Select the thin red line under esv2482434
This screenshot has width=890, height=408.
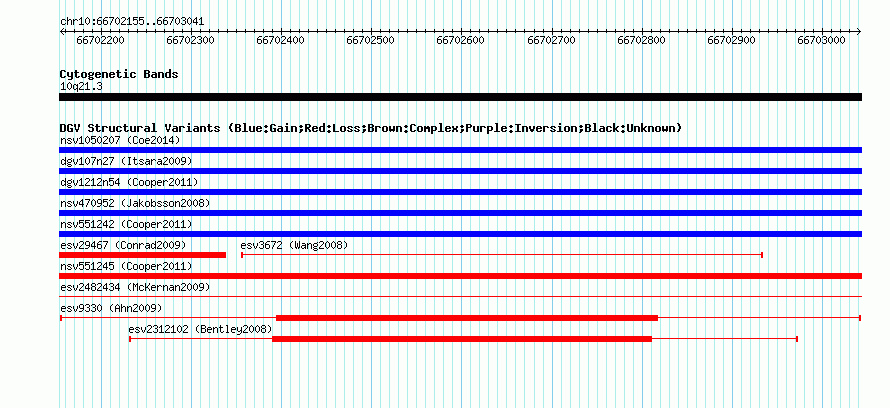pos(460,297)
